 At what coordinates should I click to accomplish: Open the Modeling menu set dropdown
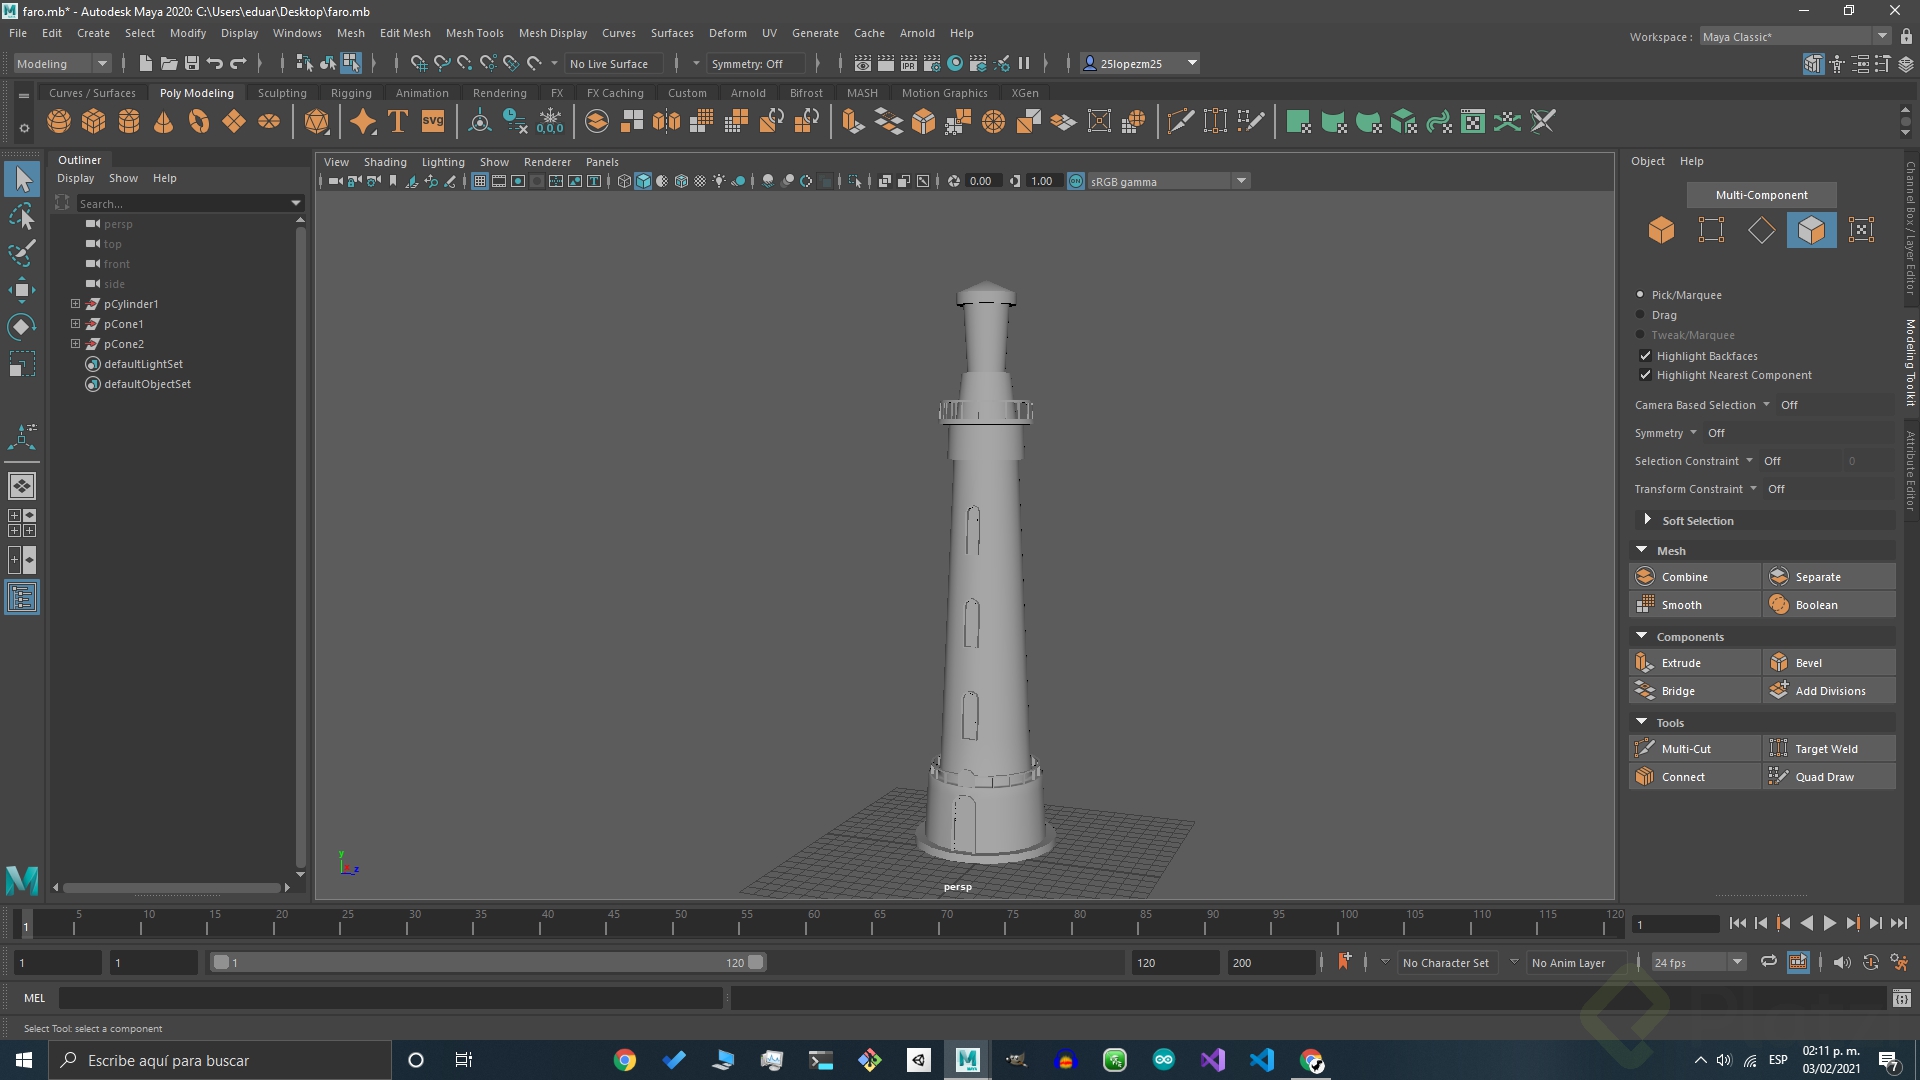62,63
